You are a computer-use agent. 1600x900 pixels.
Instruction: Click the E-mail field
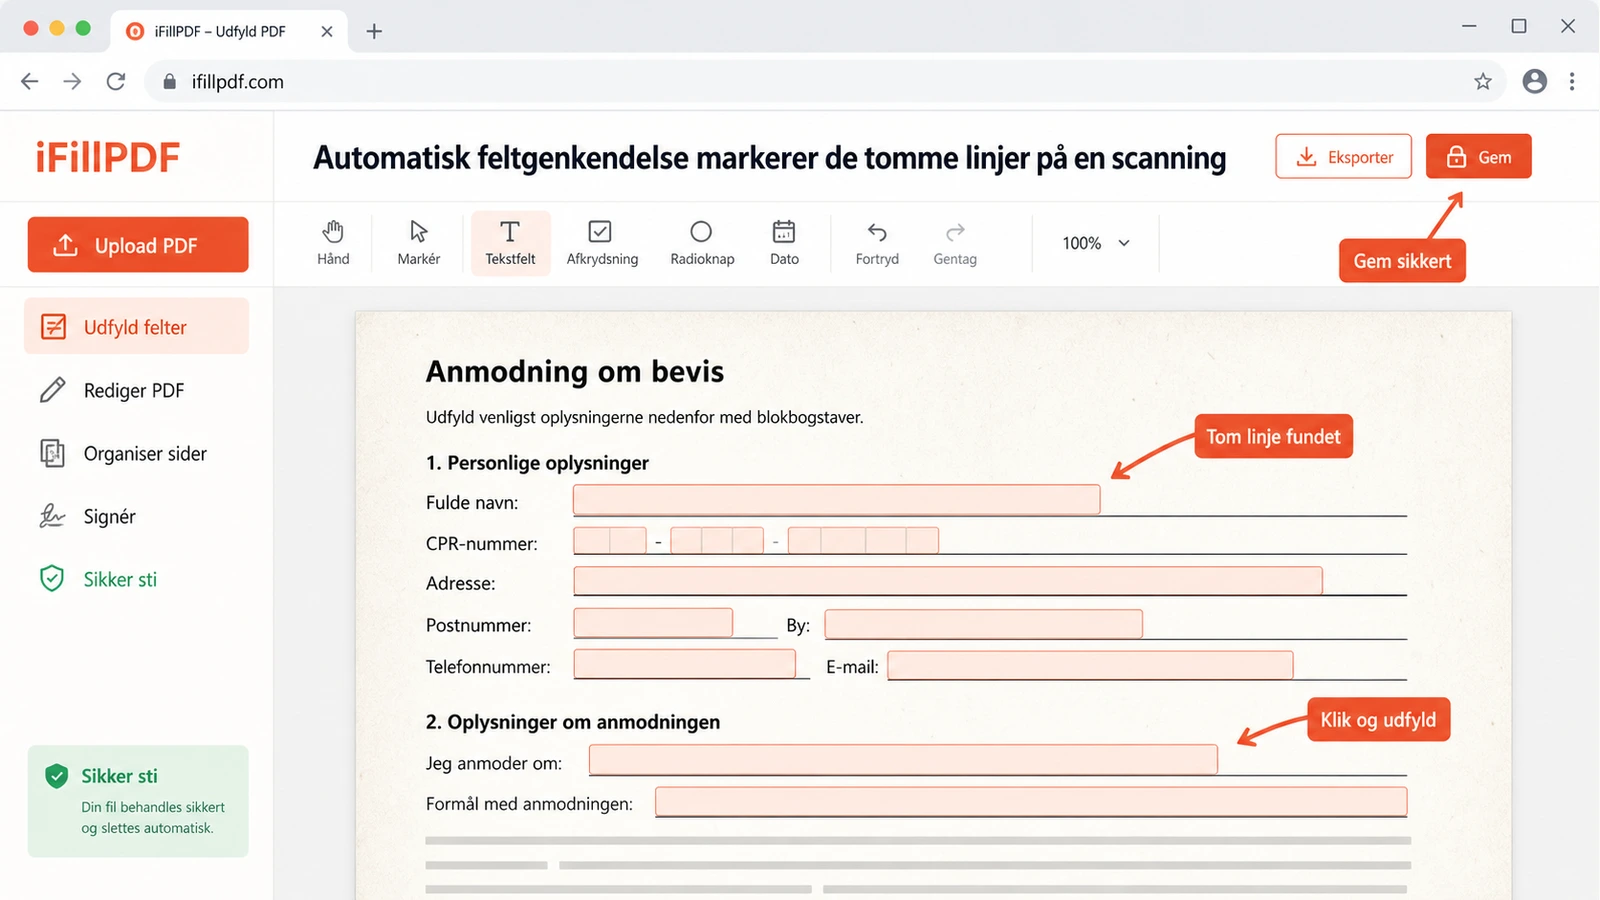coord(1090,665)
